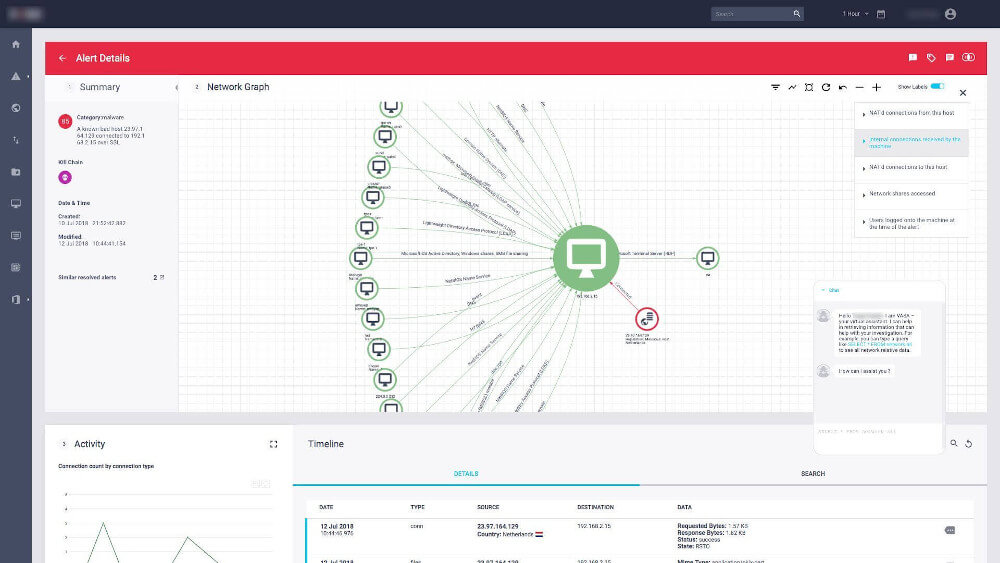Open the home page from the sidebar
1000x563 pixels.
pos(16,44)
